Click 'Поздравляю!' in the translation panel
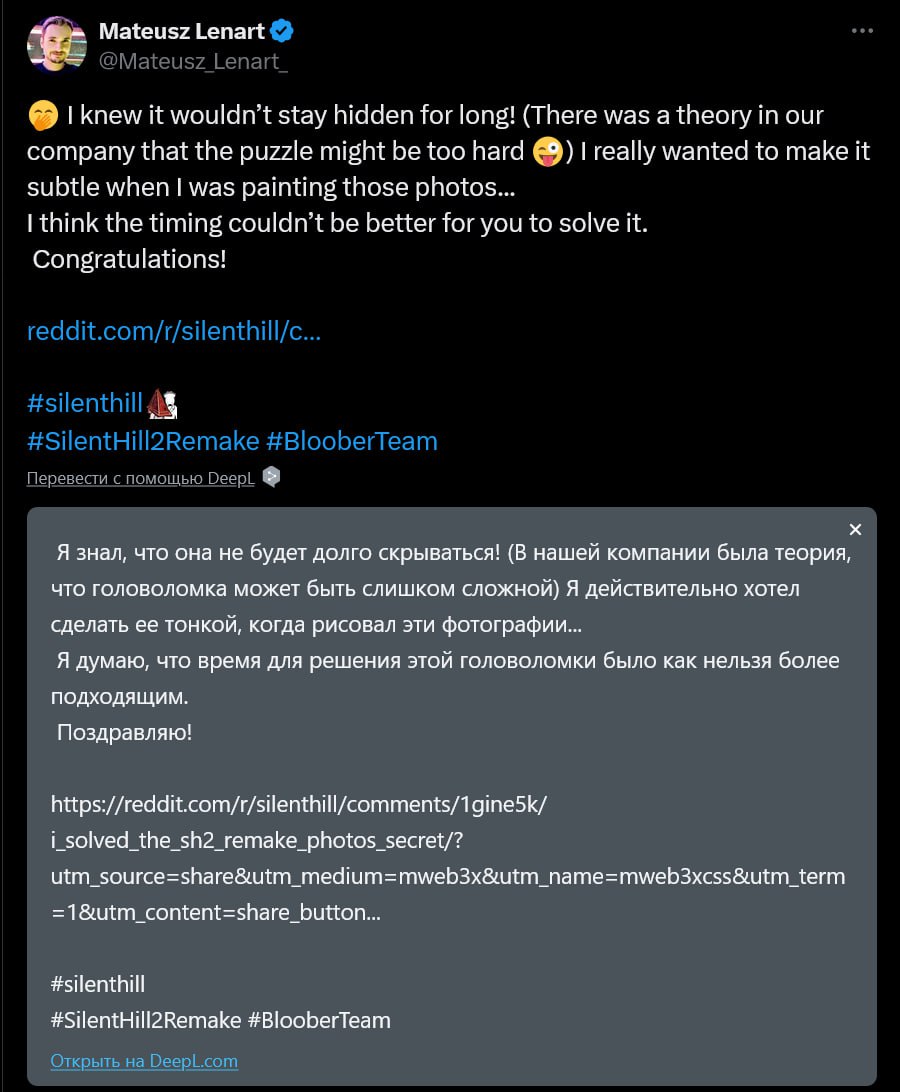The height and width of the screenshot is (1092, 900). point(124,733)
